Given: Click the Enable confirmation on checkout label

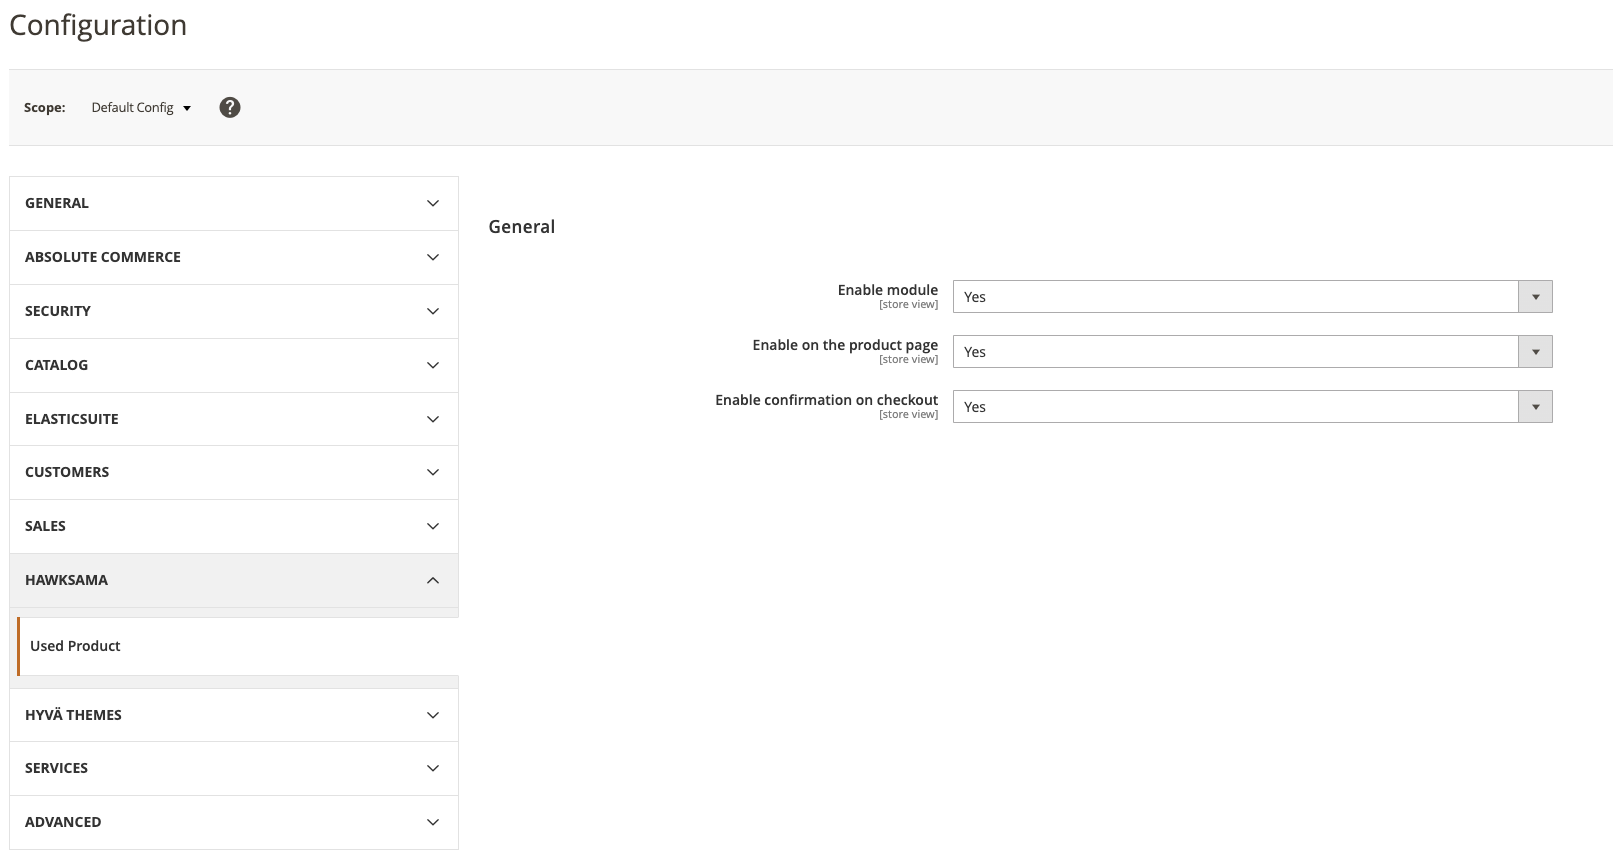Looking at the screenshot, I should (826, 400).
